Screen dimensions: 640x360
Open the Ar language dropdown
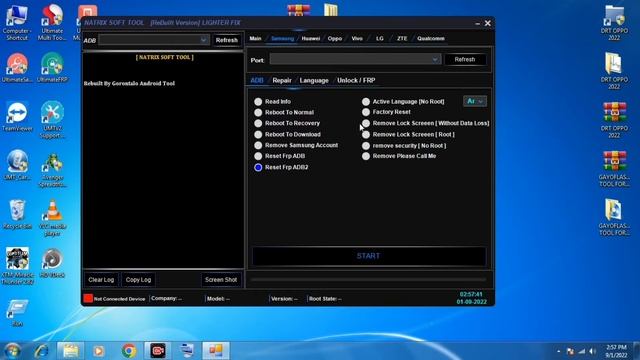pos(475,101)
